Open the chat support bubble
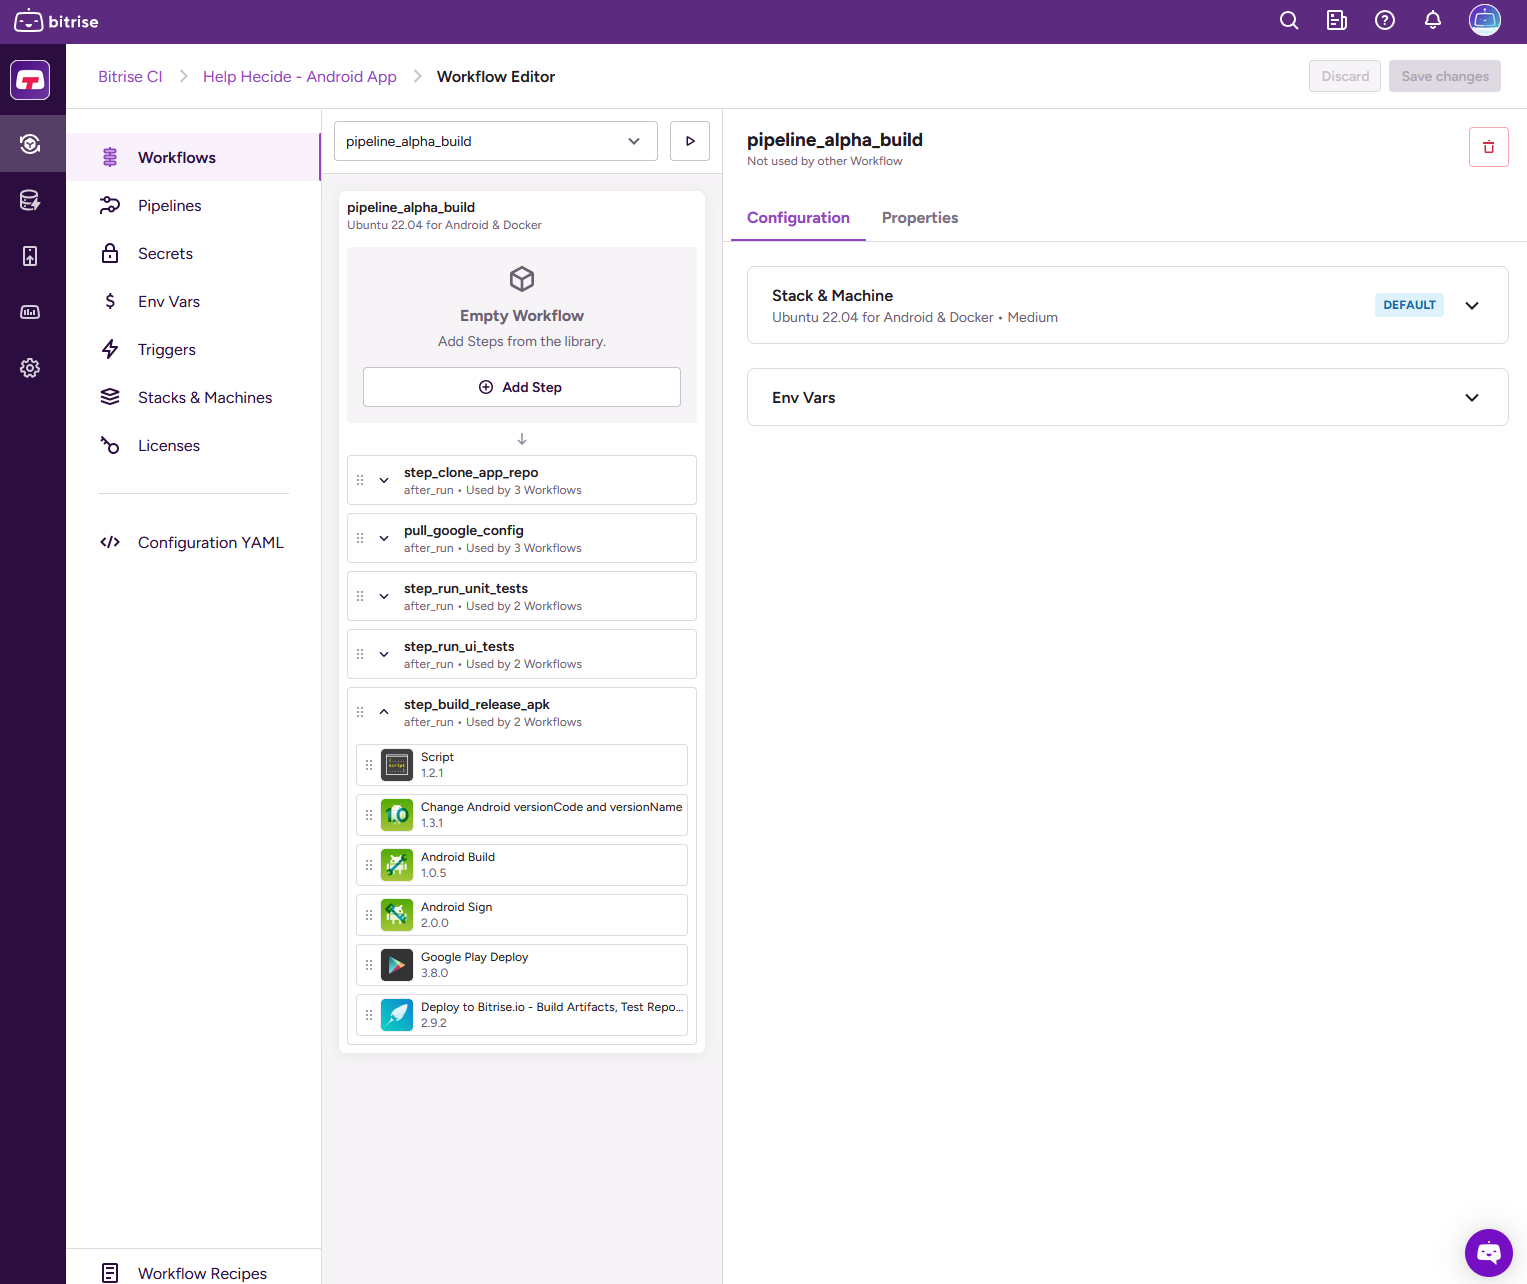The height and width of the screenshot is (1284, 1527). pos(1489,1253)
